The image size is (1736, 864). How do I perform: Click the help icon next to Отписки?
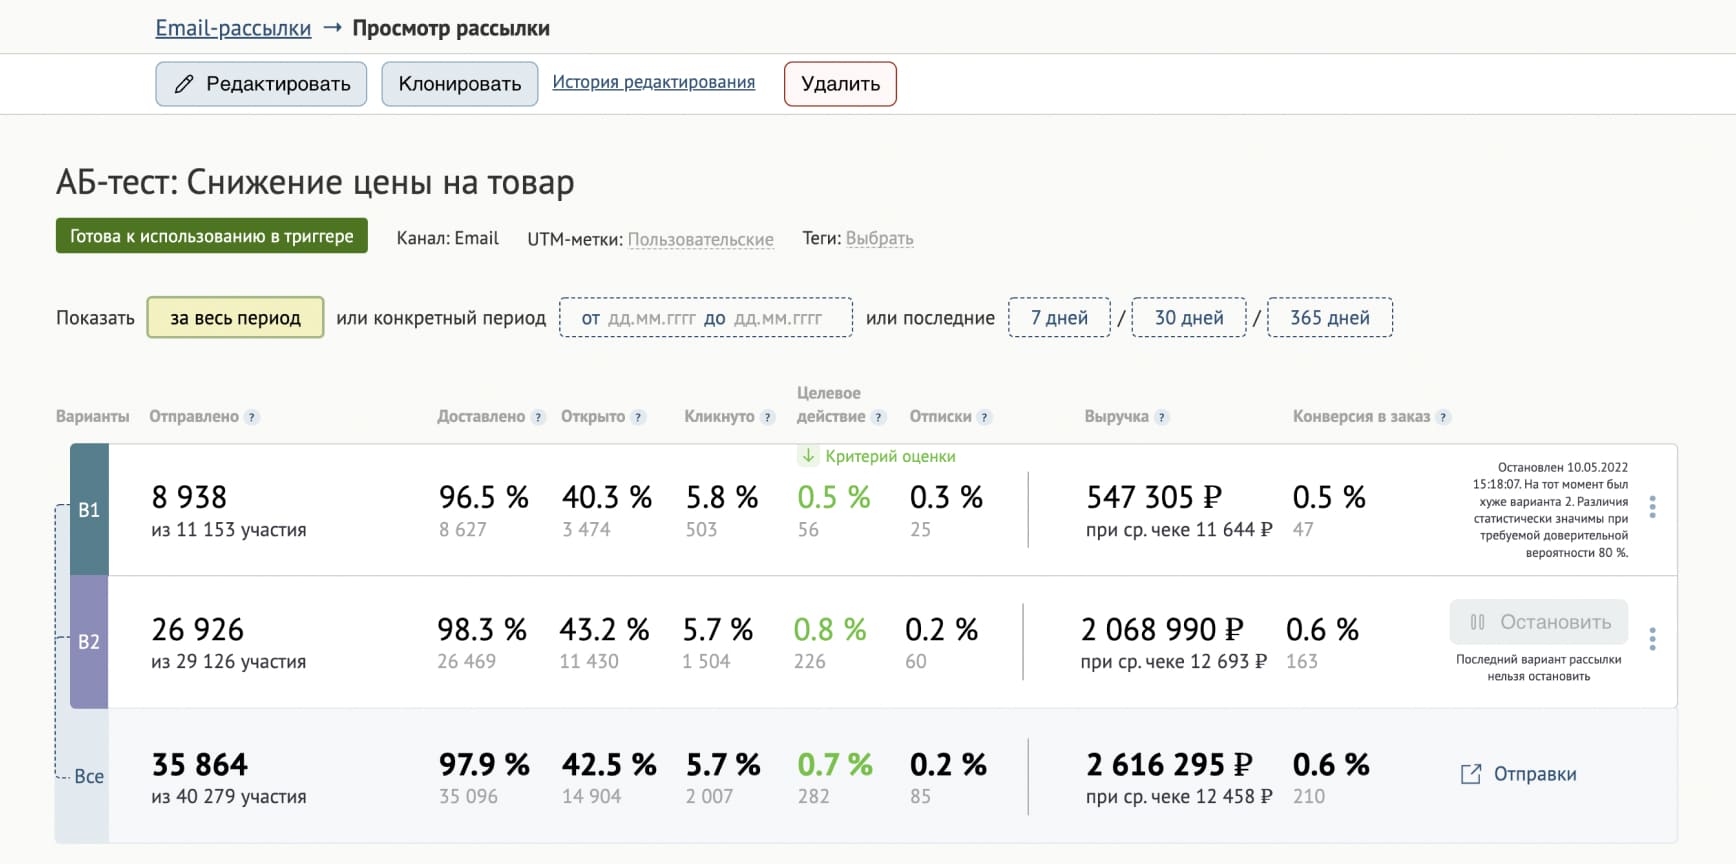[x=984, y=417]
